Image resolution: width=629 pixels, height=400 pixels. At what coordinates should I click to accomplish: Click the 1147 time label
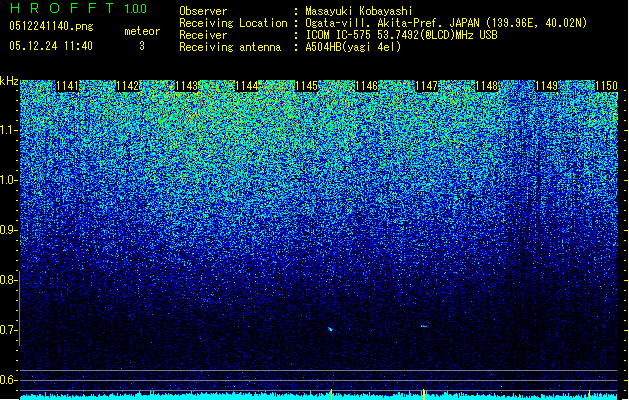pyautogui.click(x=426, y=86)
